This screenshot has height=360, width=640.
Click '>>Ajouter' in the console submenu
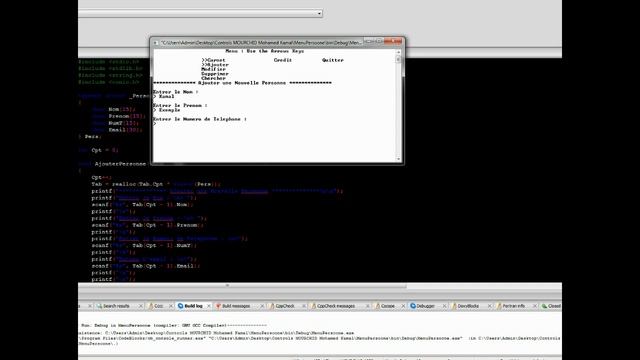click(215, 65)
